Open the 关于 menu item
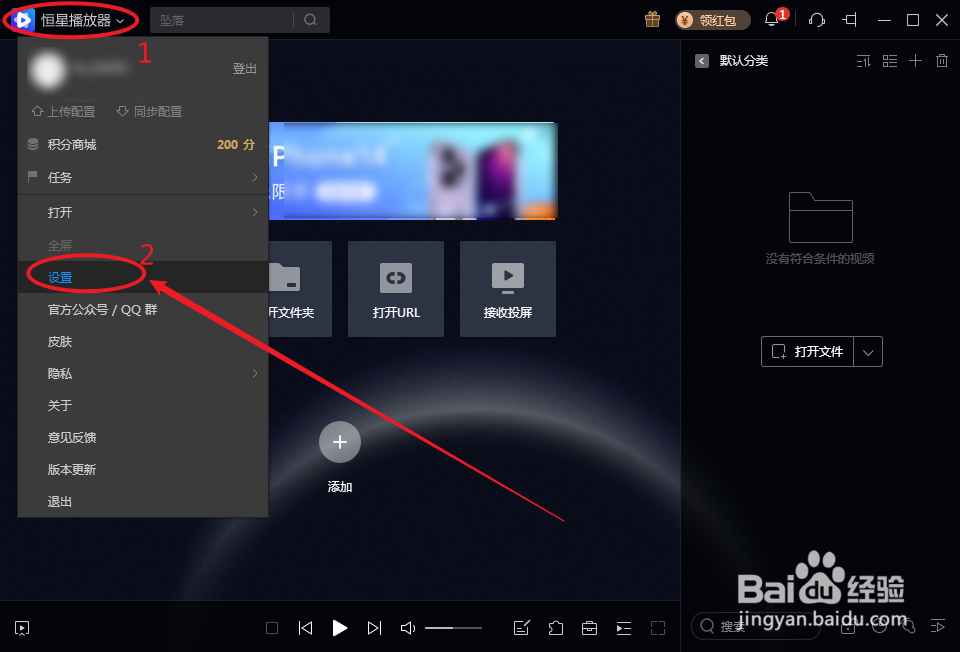The width and height of the screenshot is (960, 652). point(143,405)
